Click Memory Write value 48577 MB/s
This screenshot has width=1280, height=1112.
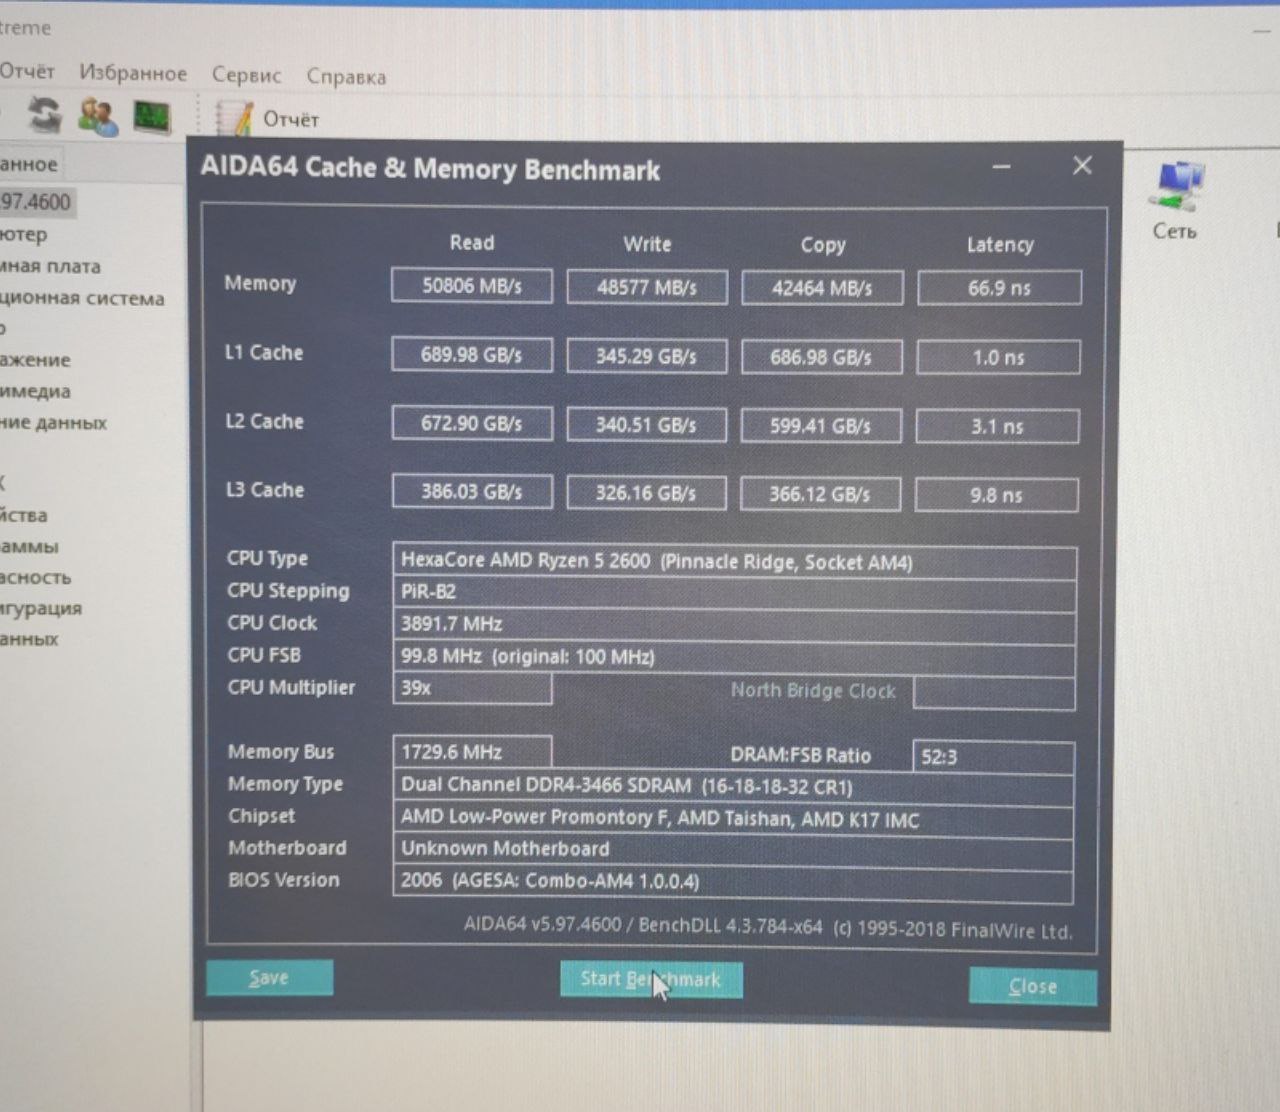click(647, 288)
